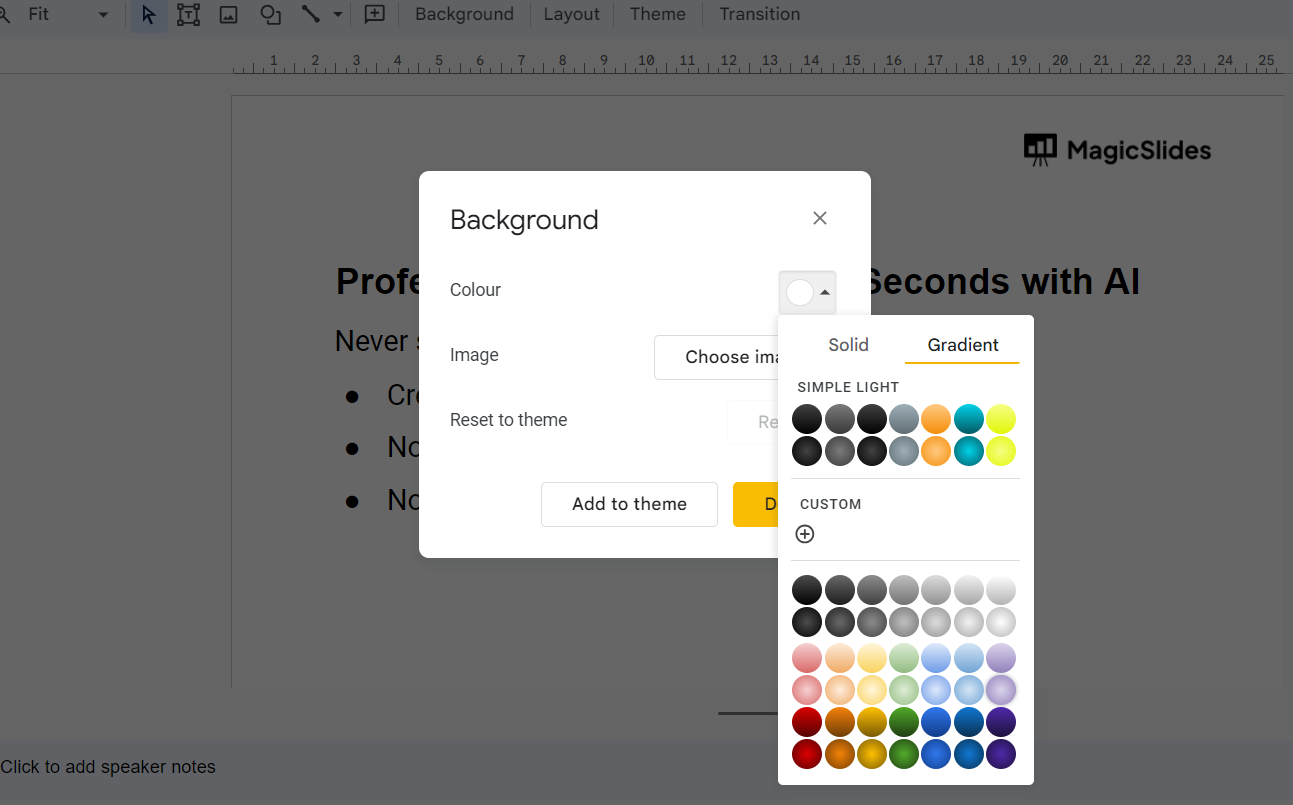1293x805 pixels.
Task: Select the dark red linear gradient
Action: 807,722
